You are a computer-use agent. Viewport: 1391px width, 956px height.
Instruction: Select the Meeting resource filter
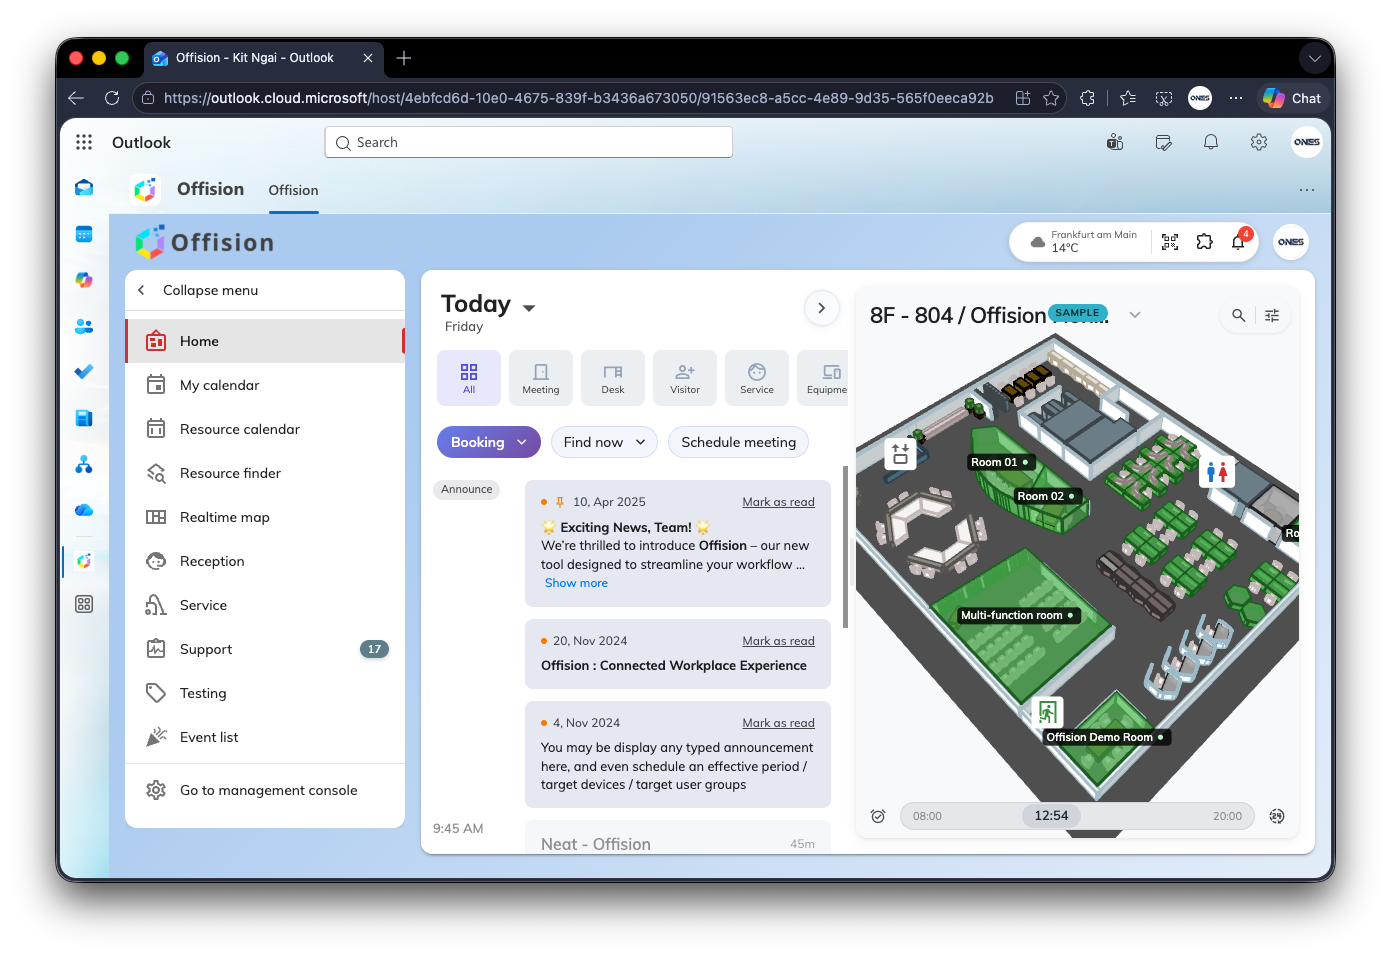(541, 378)
